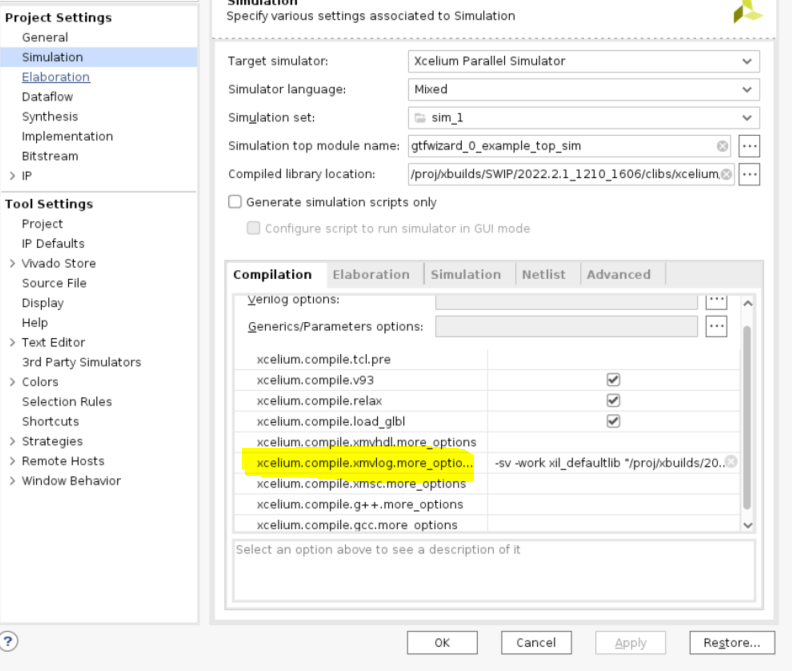Click the help question mark icon
Image resolution: width=792 pixels, height=671 pixels.
pyautogui.click(x=8, y=642)
